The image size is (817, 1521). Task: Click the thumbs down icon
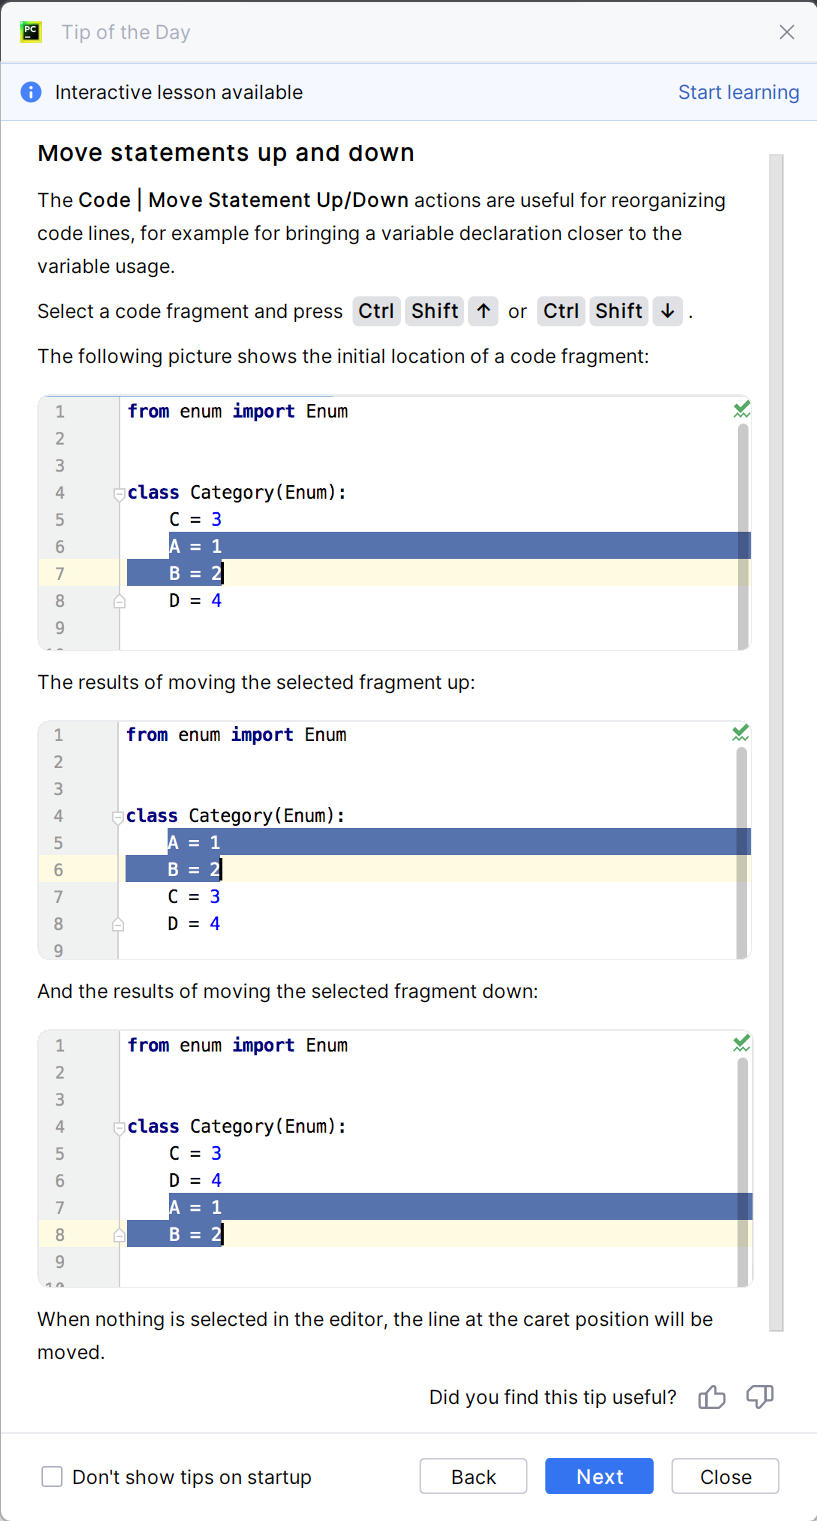[x=760, y=1397]
